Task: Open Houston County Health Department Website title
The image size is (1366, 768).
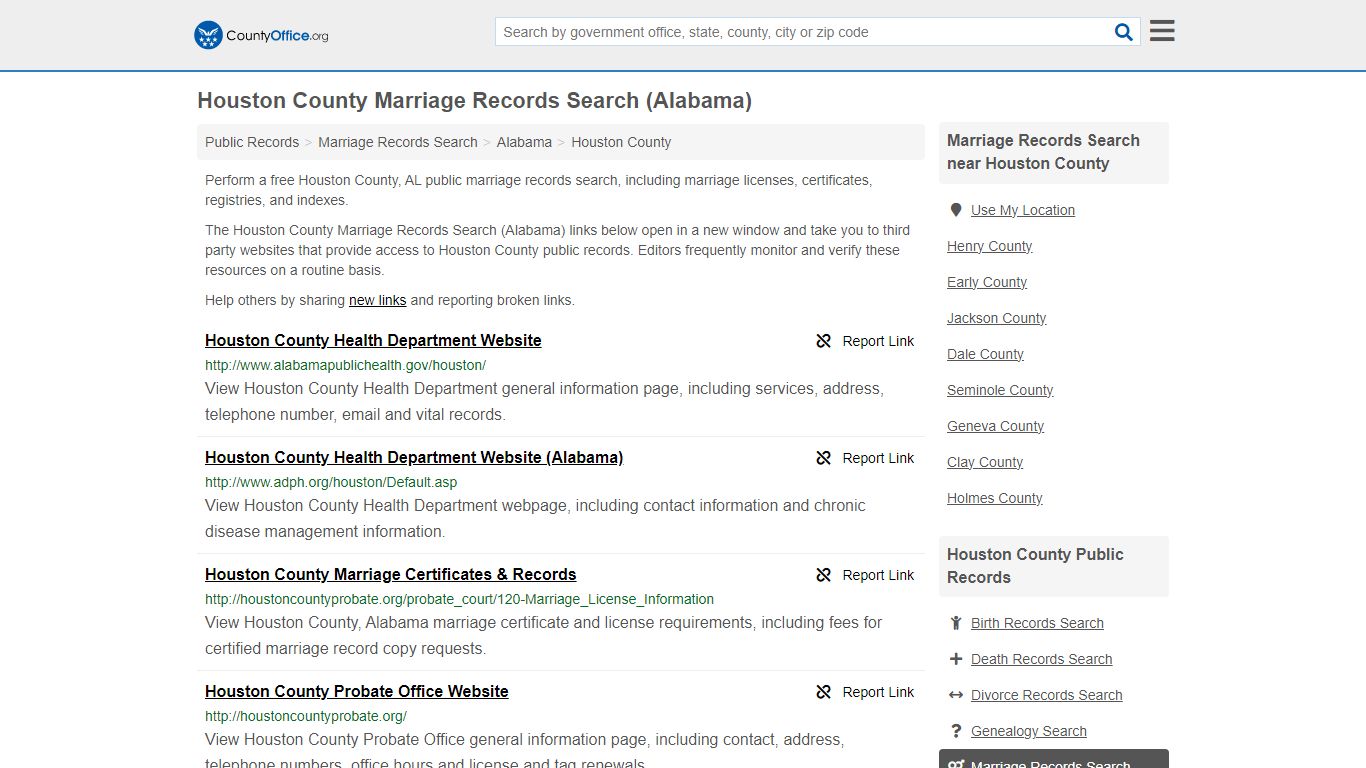Action: pos(373,341)
